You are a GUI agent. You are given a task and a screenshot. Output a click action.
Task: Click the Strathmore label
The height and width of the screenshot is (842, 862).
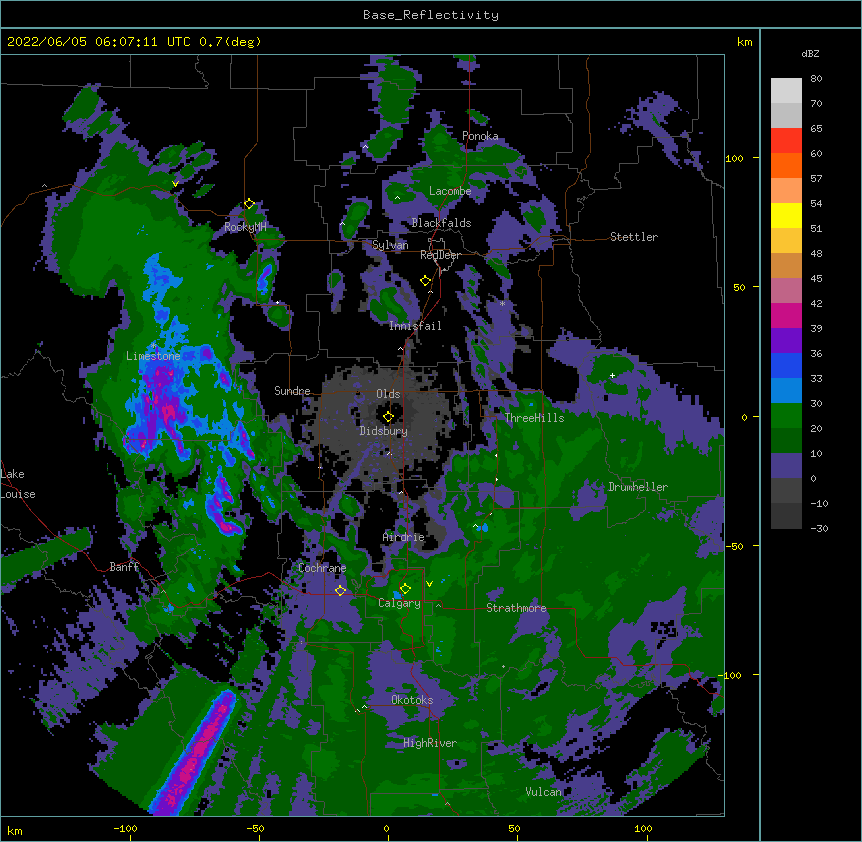(x=516, y=608)
